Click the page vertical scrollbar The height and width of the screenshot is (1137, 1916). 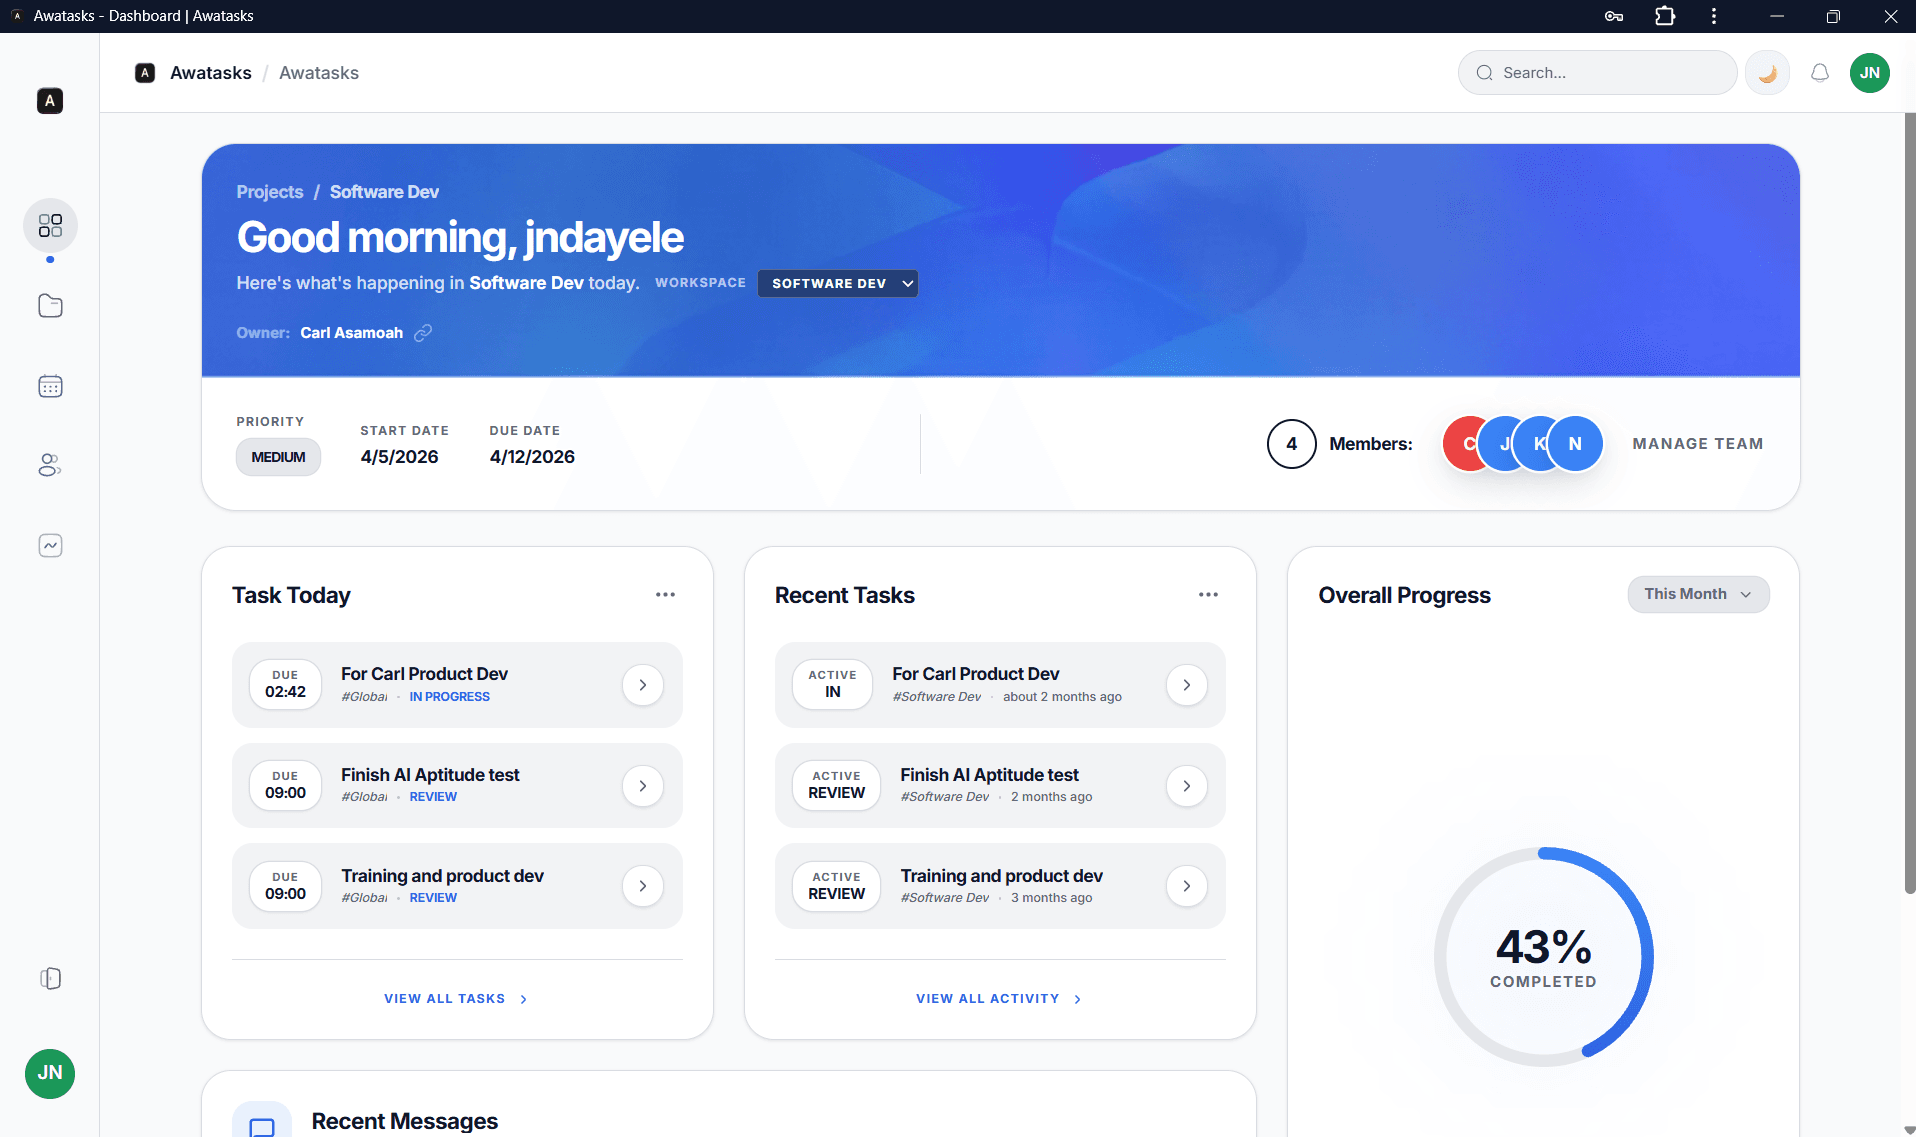tap(1909, 503)
